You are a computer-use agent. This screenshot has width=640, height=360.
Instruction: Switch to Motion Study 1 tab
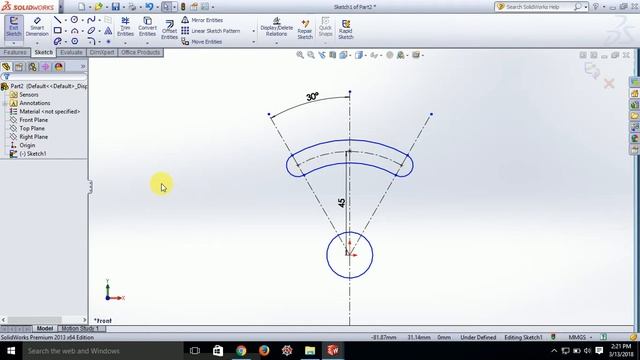click(x=80, y=329)
